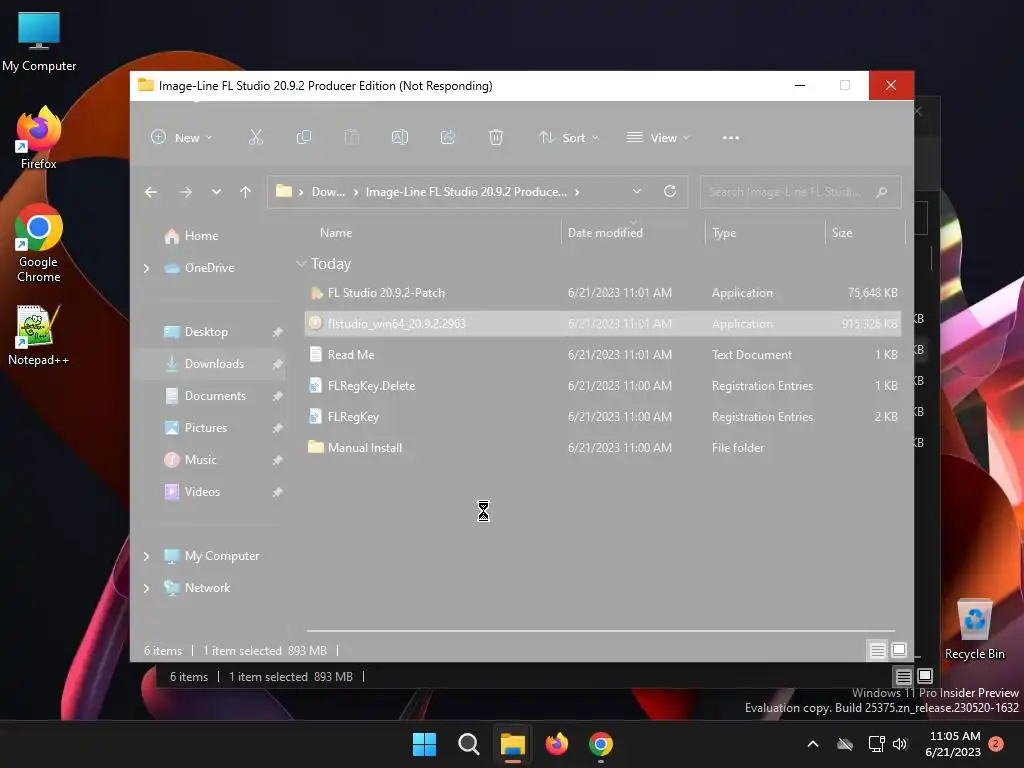Screen dimensions: 1024x768
Task: Click the Date modified column header
Action: coord(605,232)
